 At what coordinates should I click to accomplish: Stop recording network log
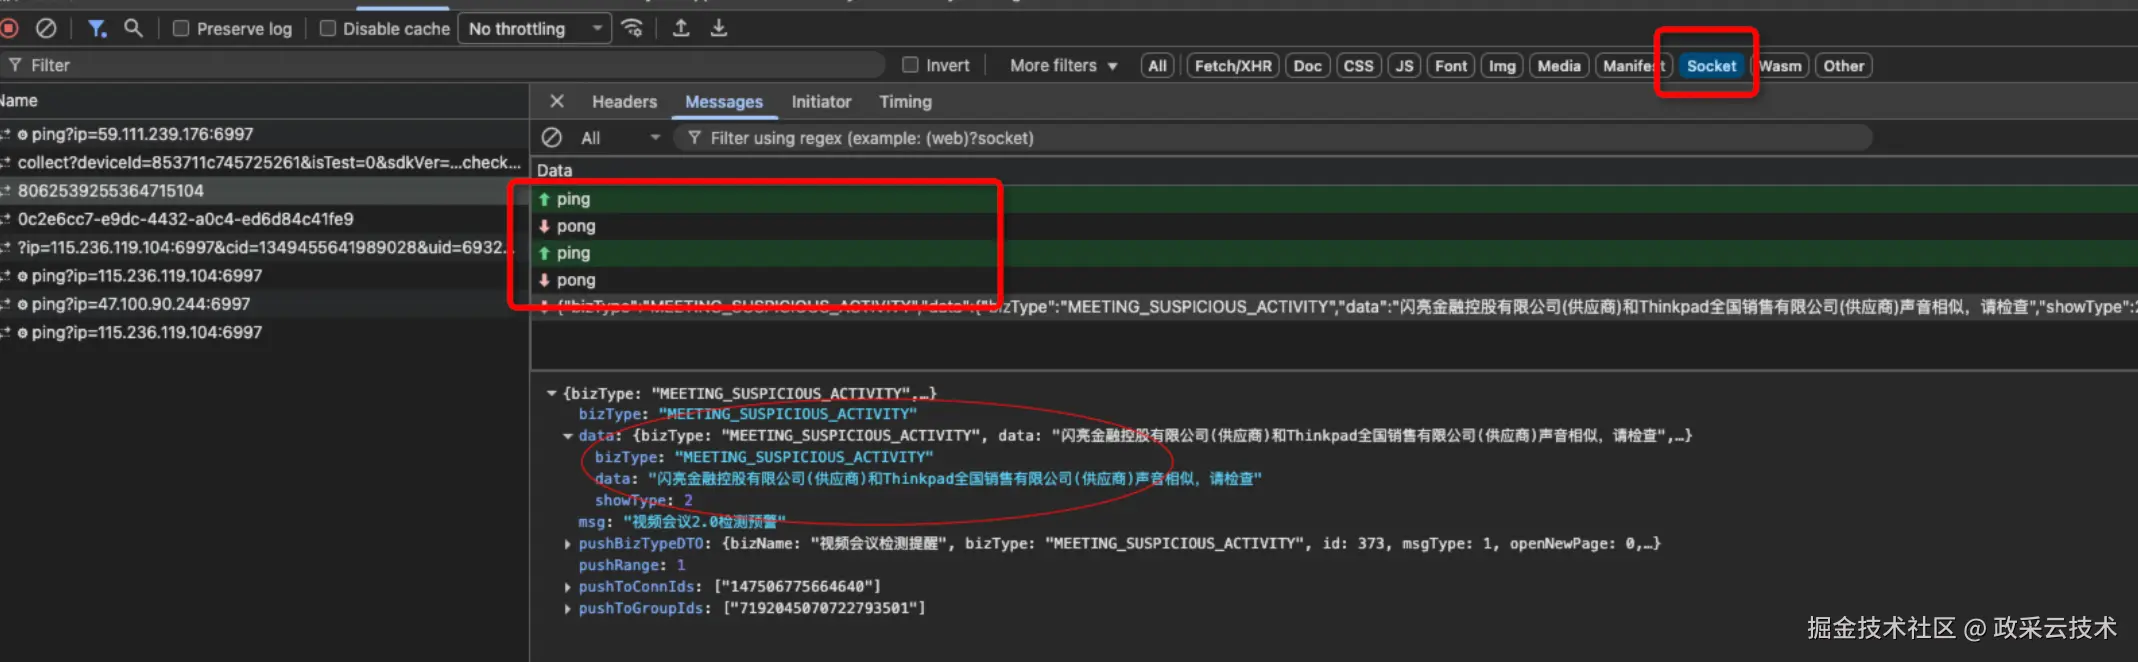9,29
